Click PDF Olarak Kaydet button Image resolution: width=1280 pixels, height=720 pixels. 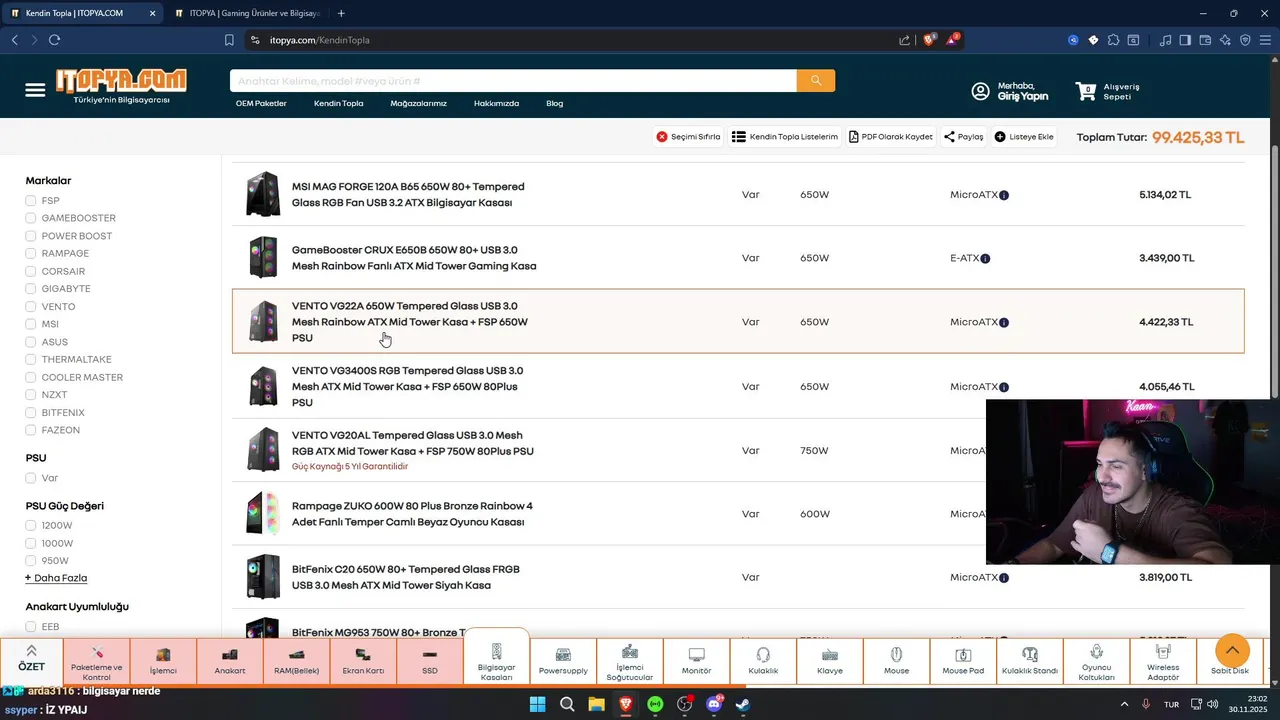[x=891, y=137]
